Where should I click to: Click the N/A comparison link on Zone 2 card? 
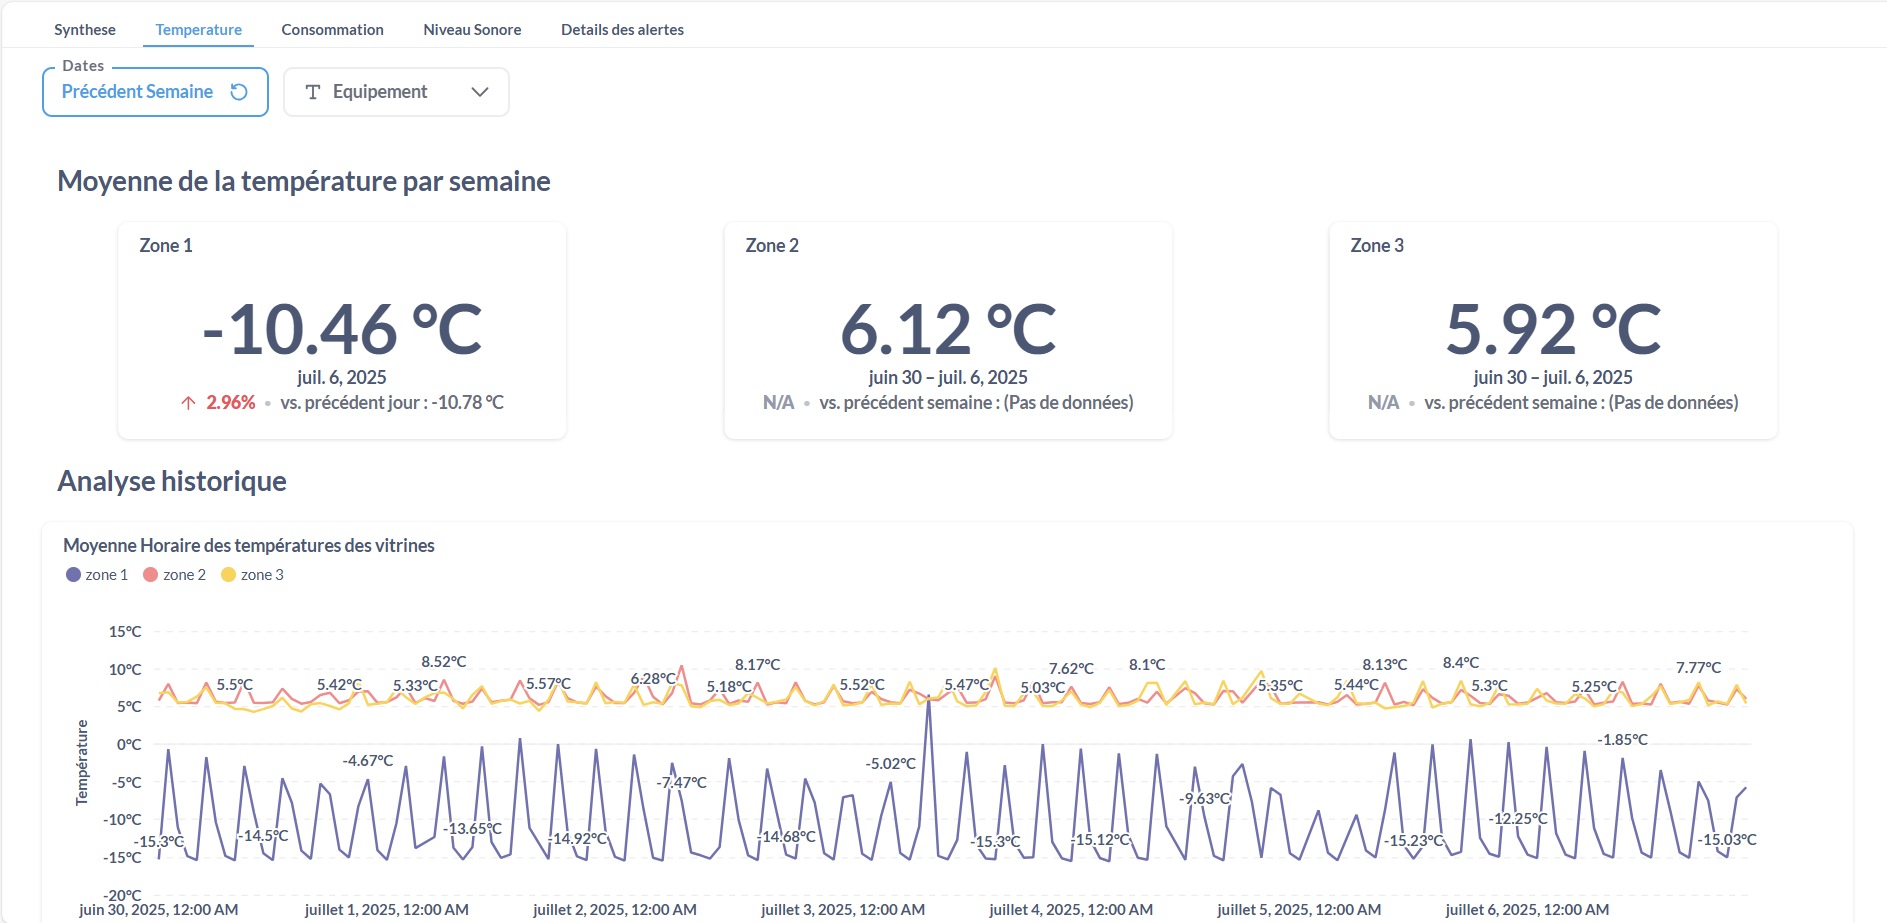(x=778, y=402)
